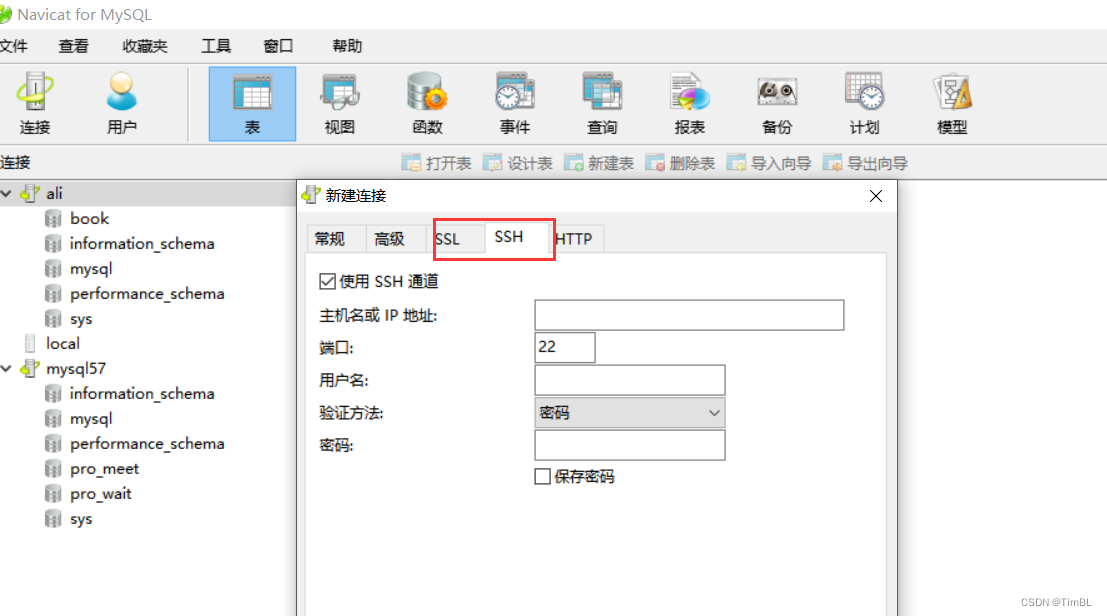Open the 函数 (Functions) icon

point(427,100)
